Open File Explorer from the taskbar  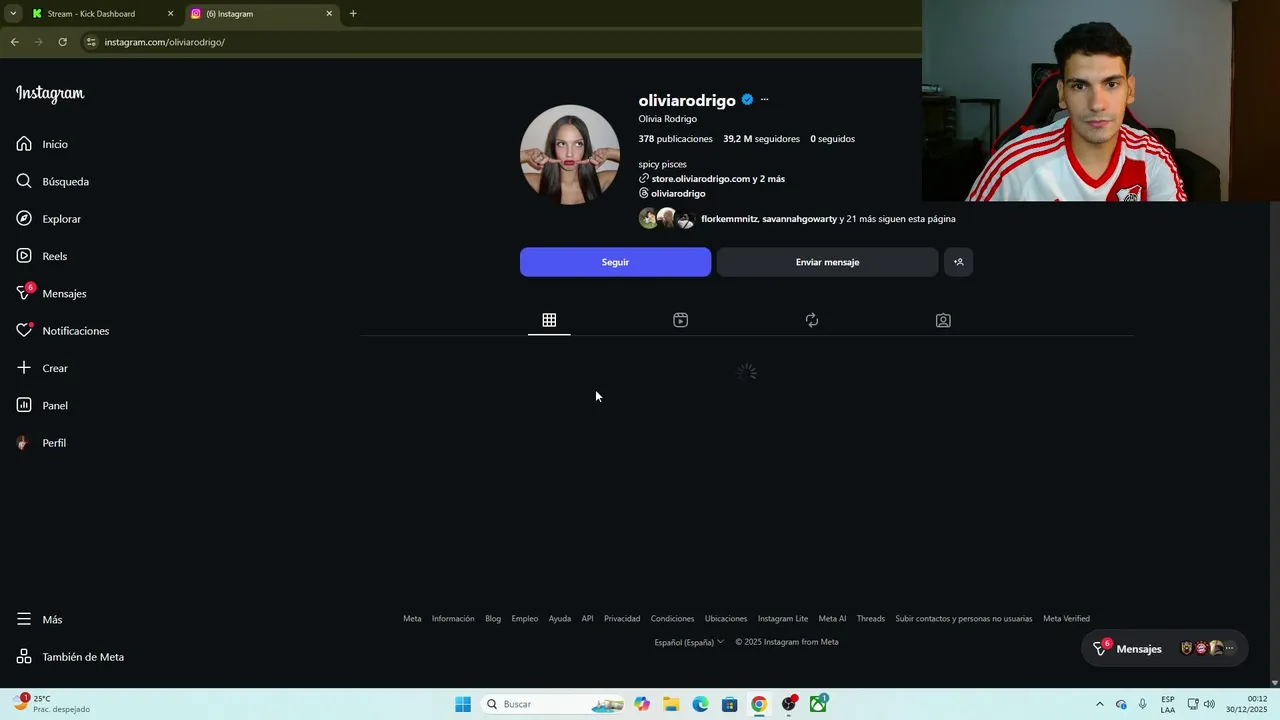(x=671, y=704)
